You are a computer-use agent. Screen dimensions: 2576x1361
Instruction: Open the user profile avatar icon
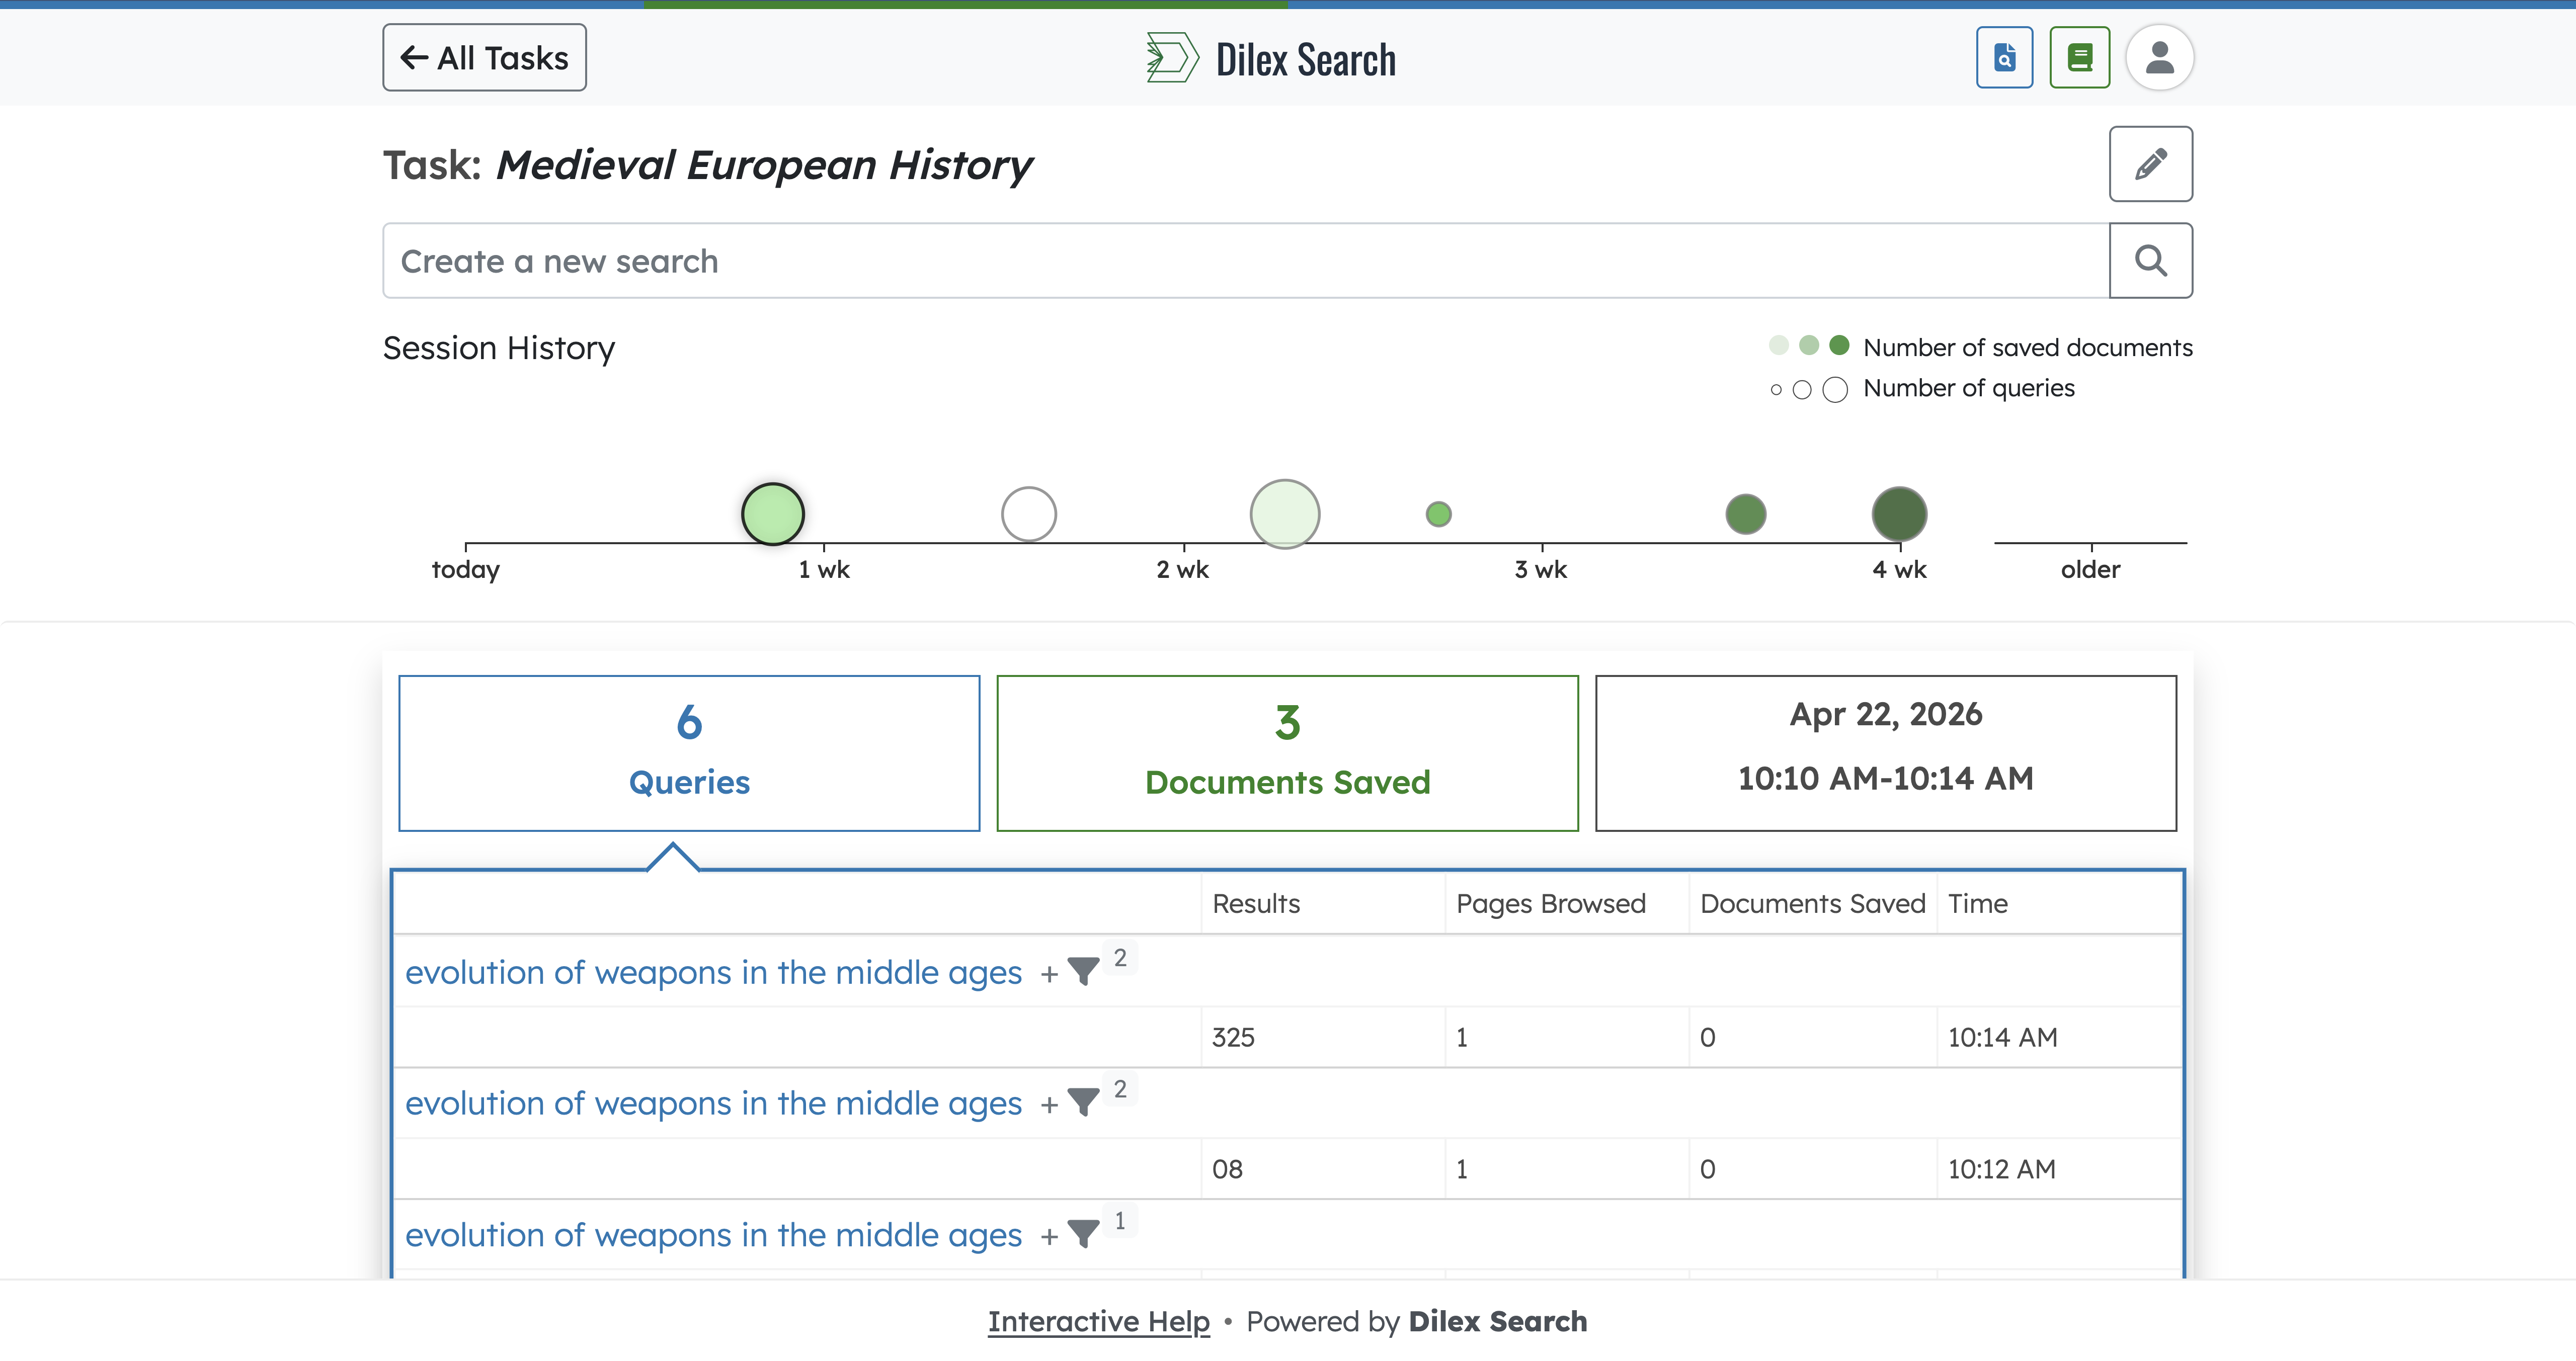(2159, 58)
